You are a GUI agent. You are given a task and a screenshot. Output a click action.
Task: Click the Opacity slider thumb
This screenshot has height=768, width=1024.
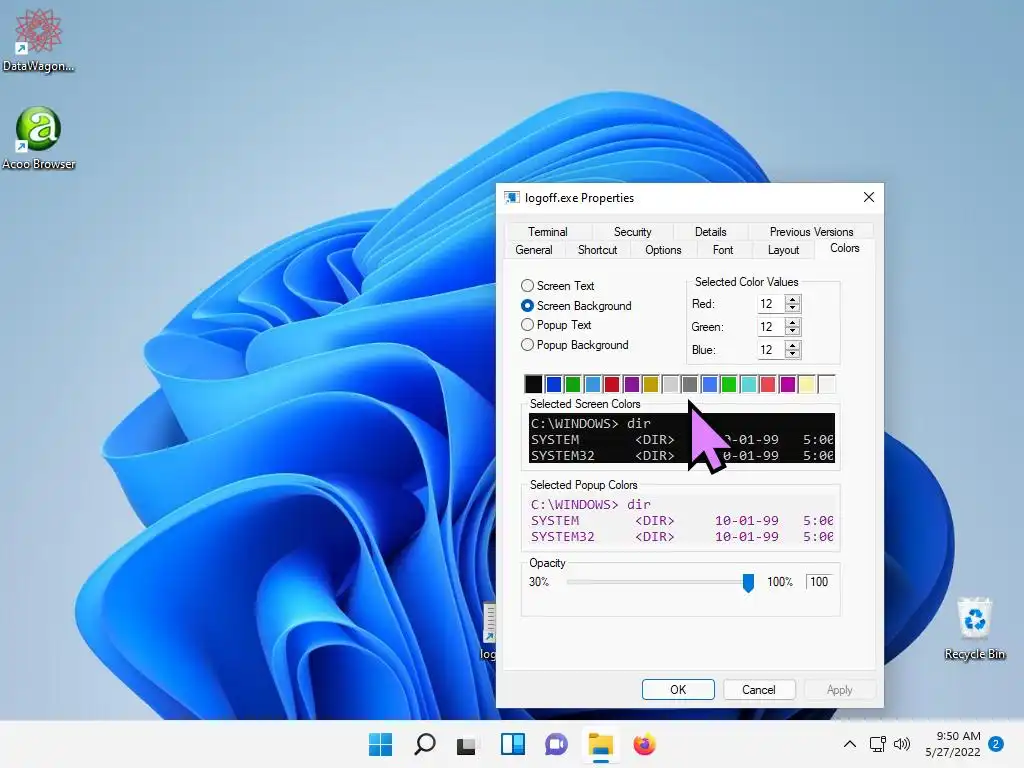748,583
